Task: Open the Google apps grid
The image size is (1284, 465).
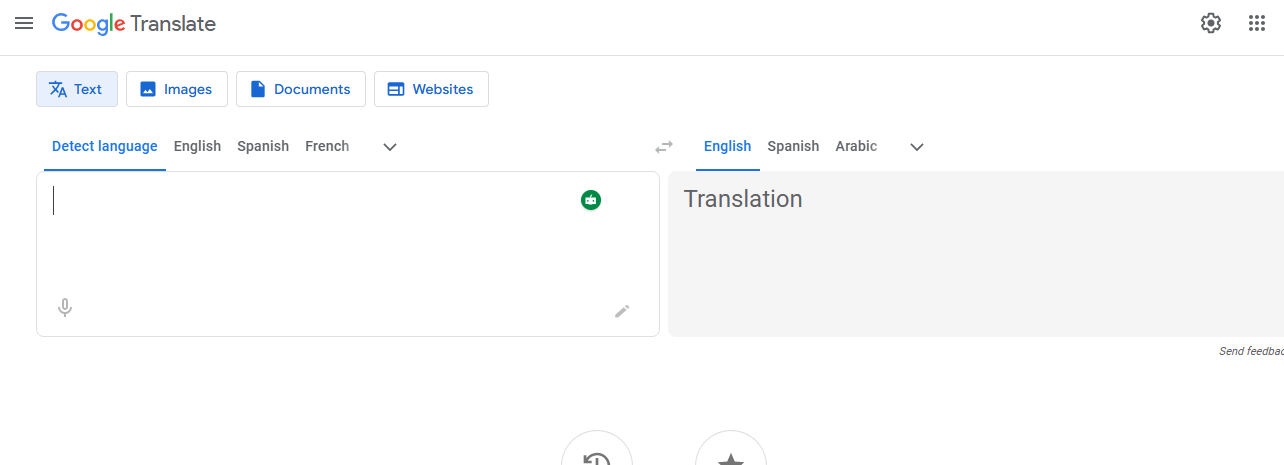Action: [x=1257, y=23]
